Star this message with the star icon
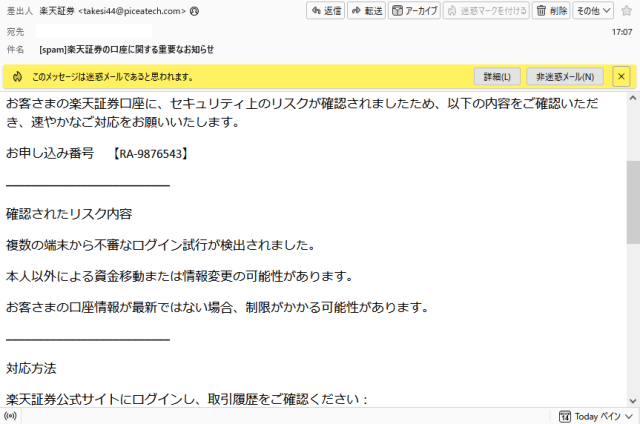Screen dimensions: 640x424 [627, 11]
